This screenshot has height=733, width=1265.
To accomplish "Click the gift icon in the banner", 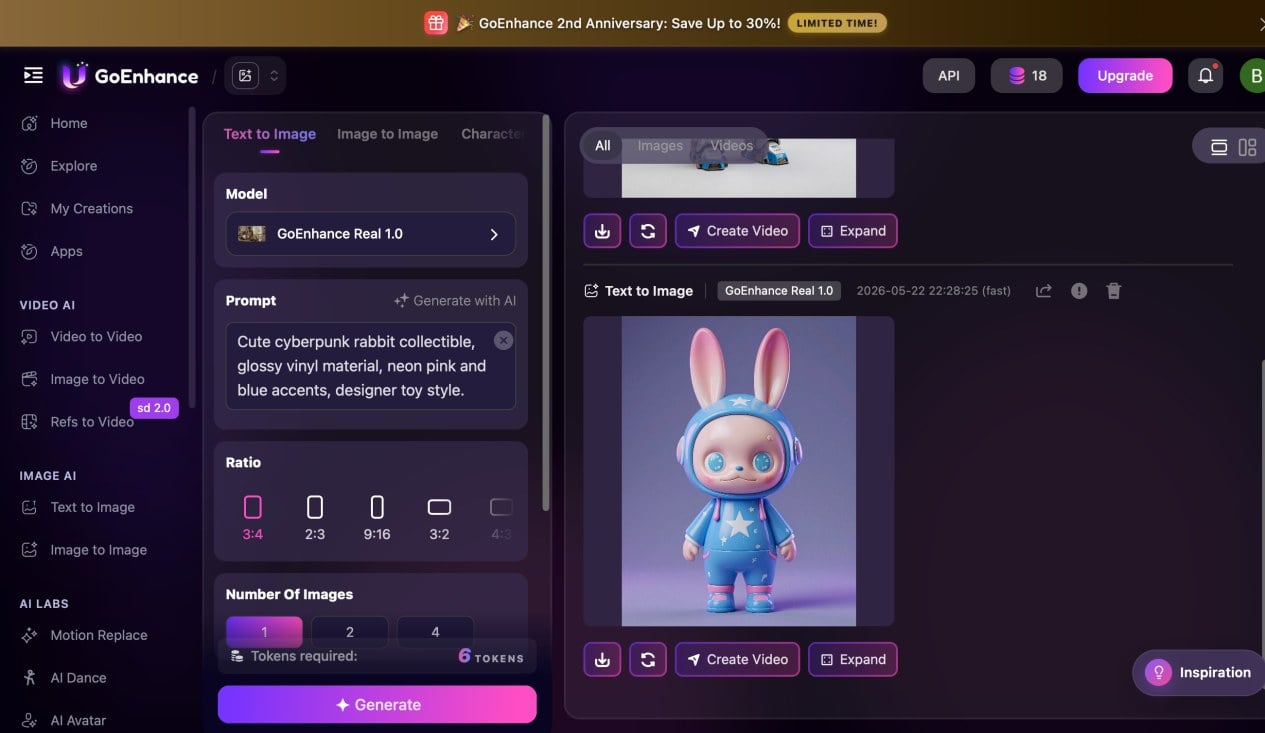I will coord(435,22).
